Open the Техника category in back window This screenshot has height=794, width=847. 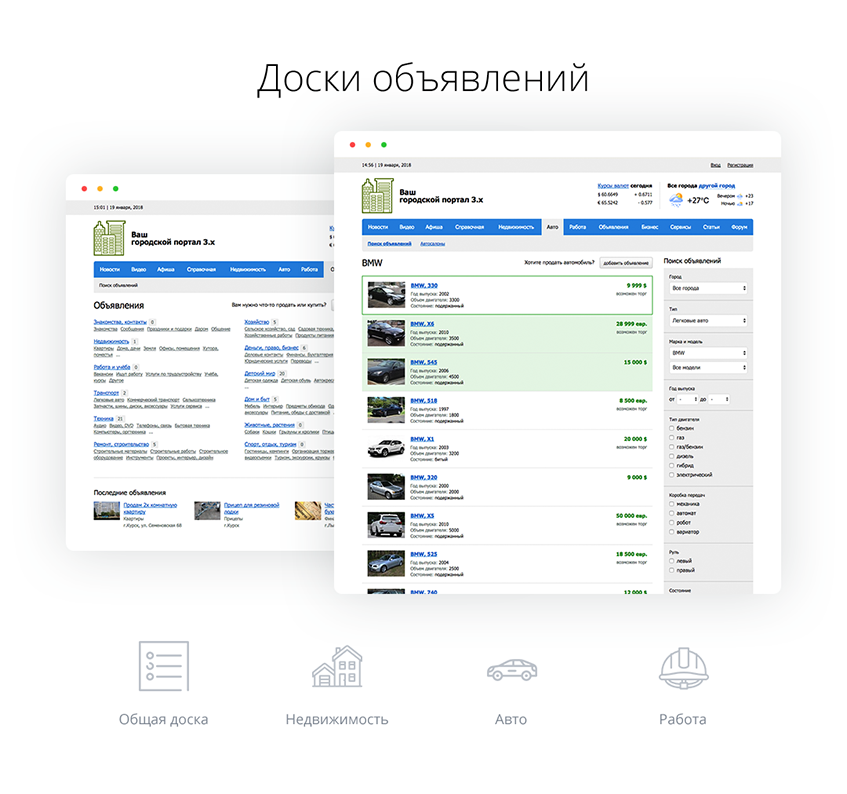[103, 419]
